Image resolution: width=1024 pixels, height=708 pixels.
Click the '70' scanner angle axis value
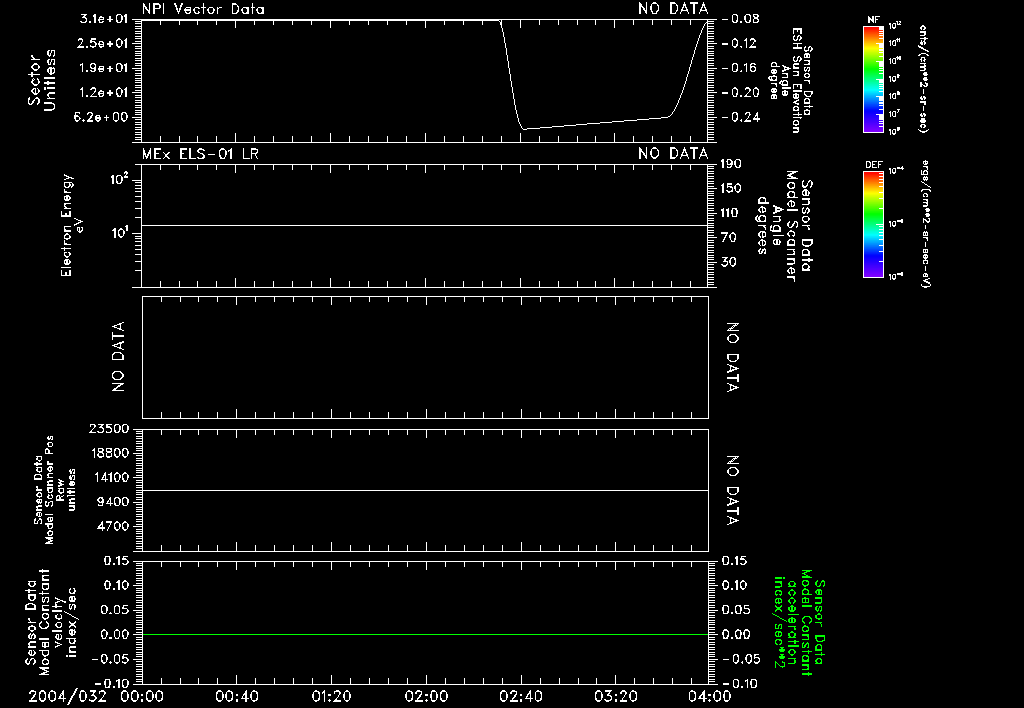(728, 238)
